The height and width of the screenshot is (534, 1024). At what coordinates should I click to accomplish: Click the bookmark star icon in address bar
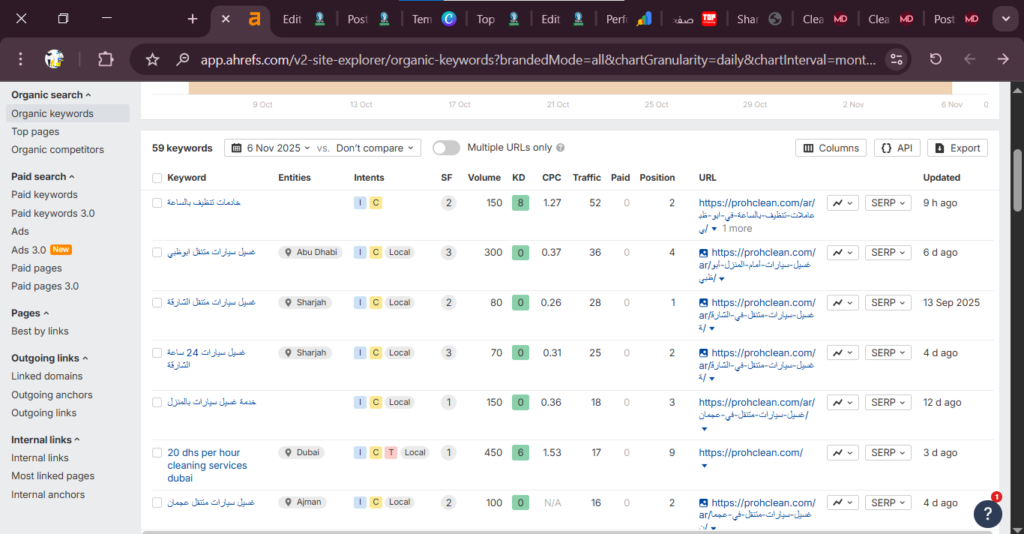tap(153, 60)
